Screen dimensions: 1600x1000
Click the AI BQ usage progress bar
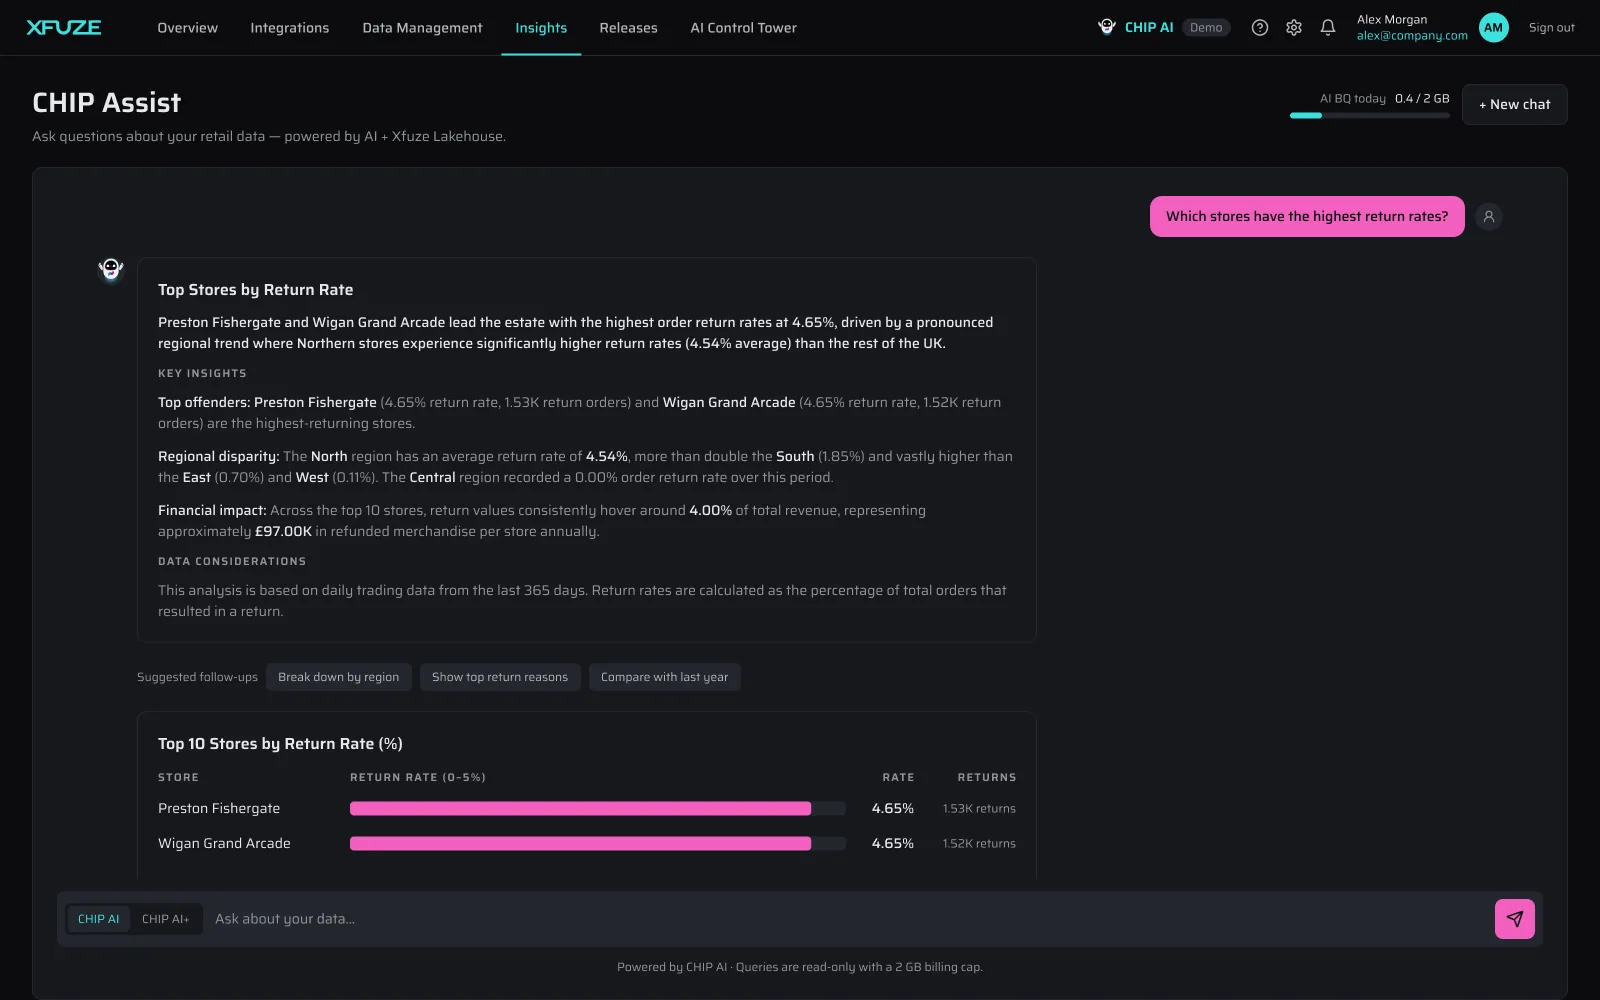point(1369,116)
